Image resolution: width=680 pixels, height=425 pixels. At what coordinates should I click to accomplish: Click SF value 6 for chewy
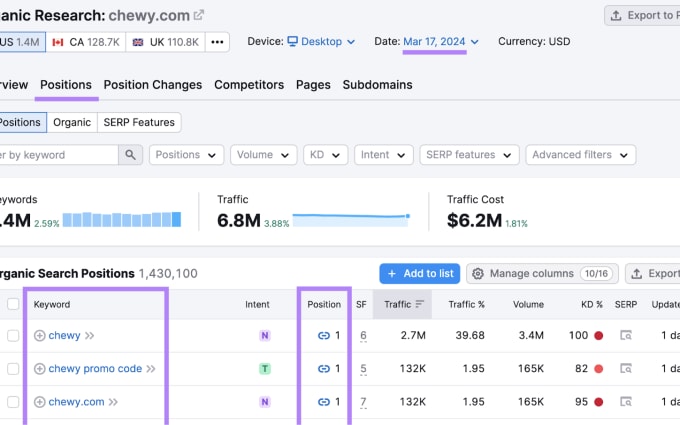click(363, 336)
